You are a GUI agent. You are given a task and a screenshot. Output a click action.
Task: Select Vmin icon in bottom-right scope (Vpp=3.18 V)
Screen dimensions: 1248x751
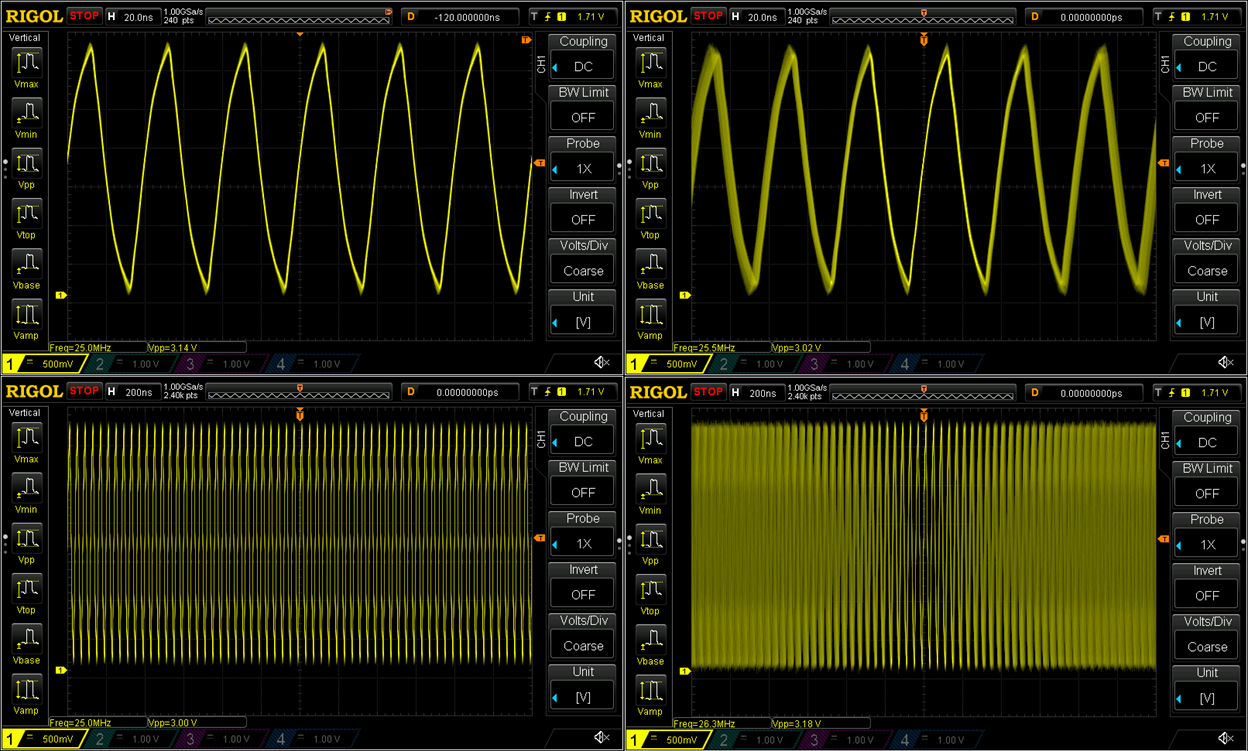651,488
